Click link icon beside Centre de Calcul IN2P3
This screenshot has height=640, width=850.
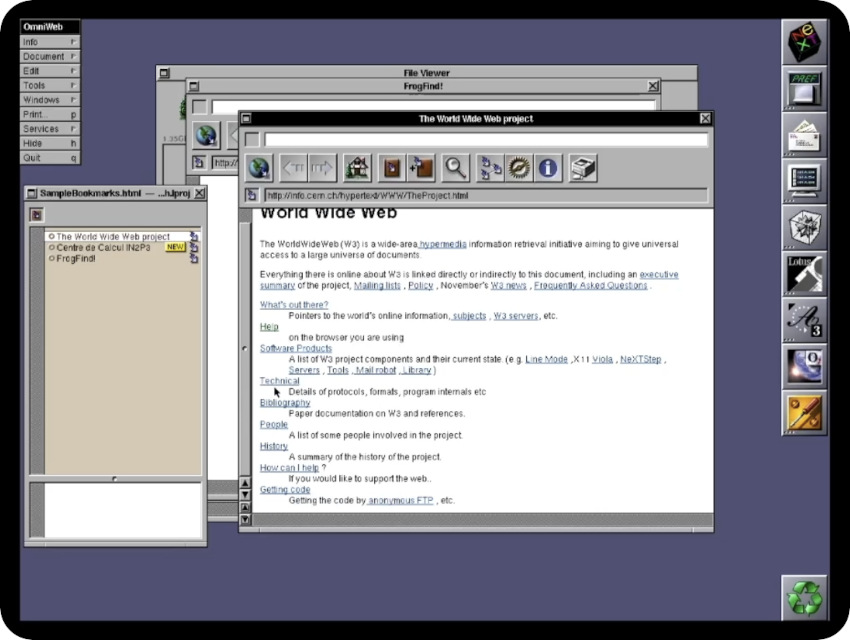pyautogui.click(x=194, y=248)
